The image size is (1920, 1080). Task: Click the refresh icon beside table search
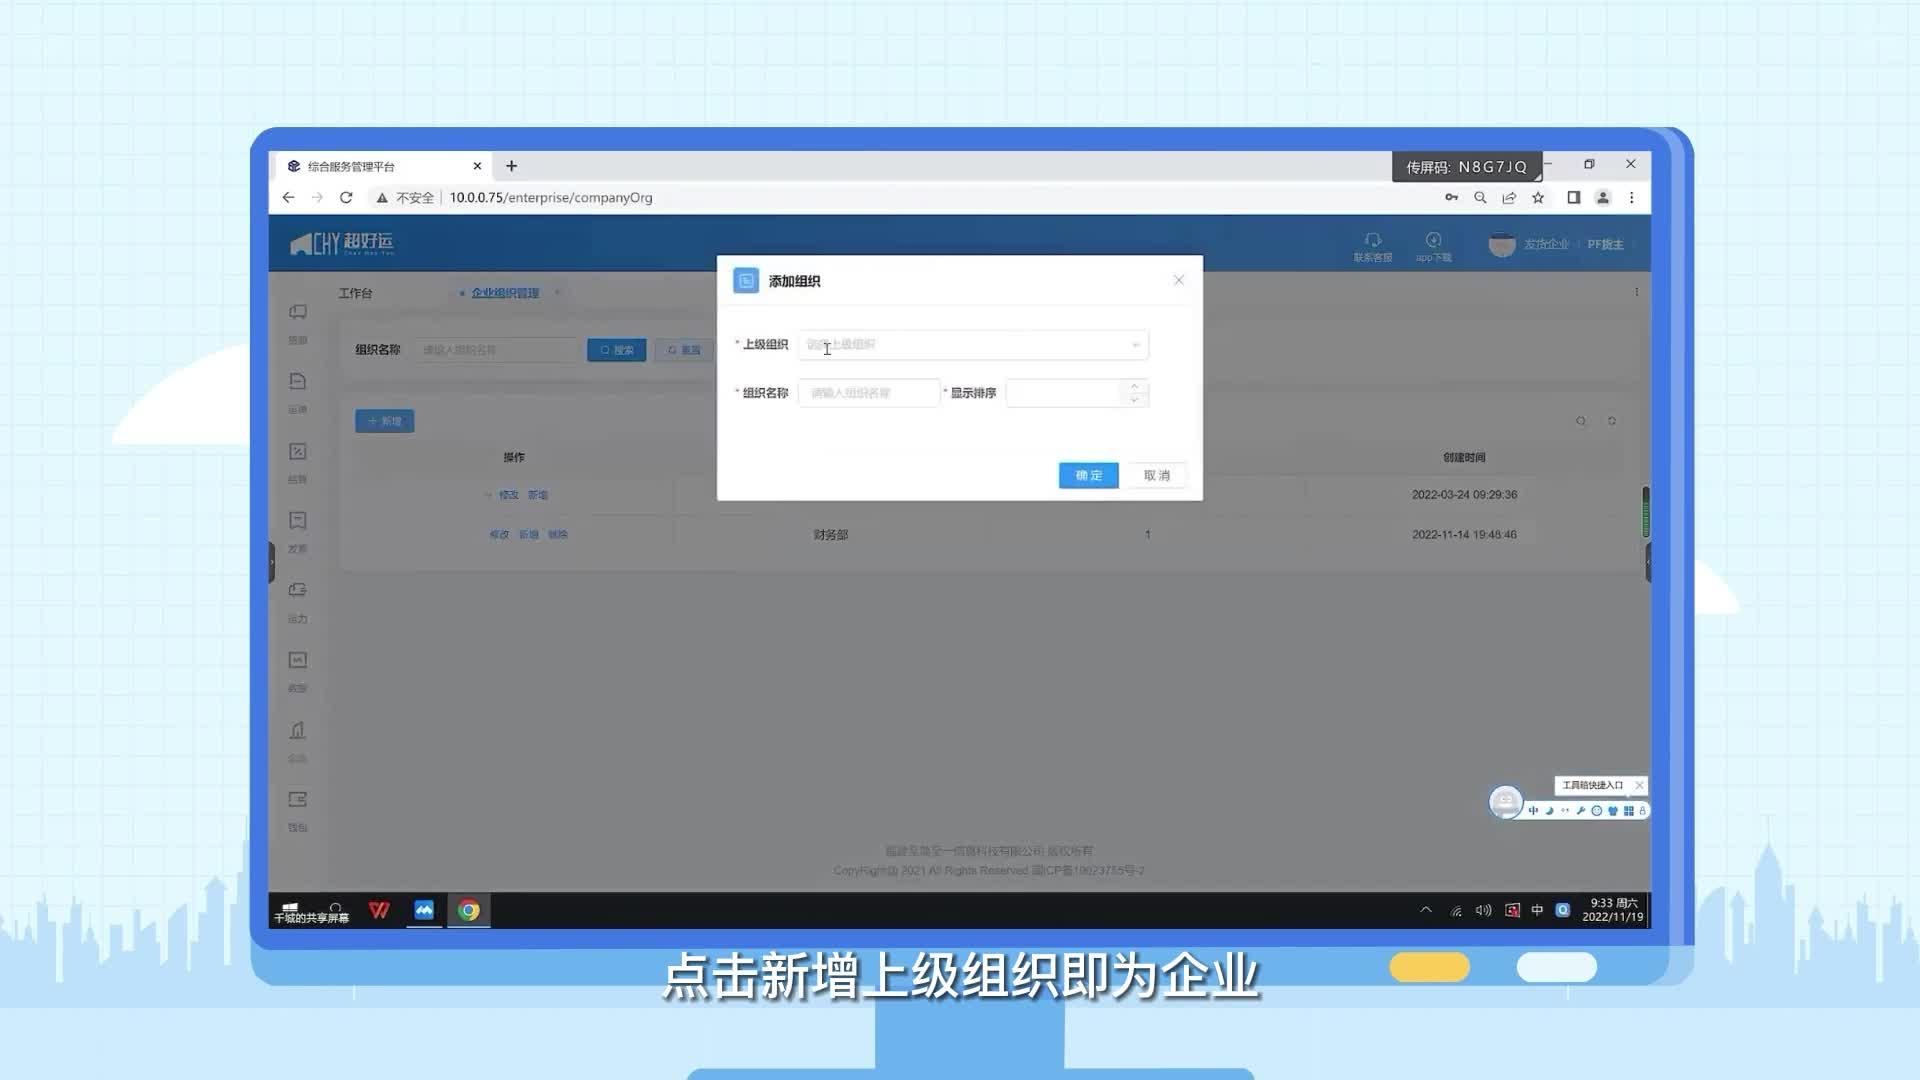[1612, 421]
